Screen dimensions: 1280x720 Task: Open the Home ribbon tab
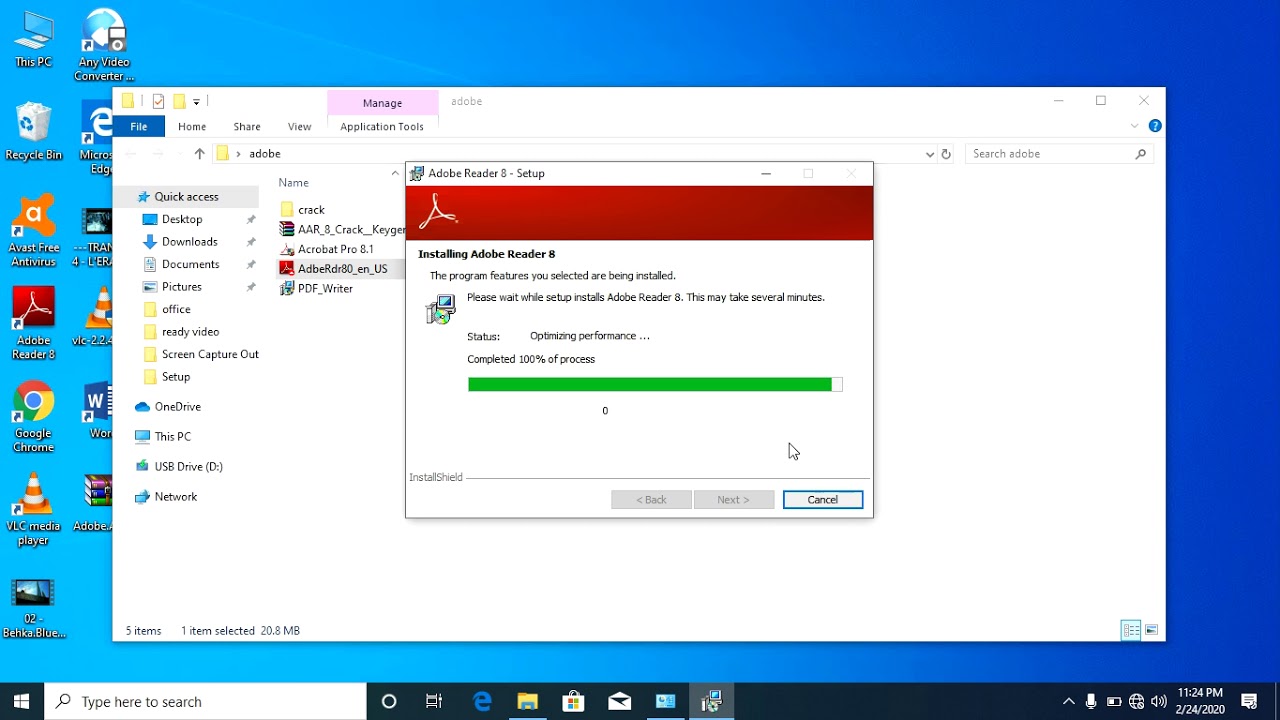click(x=192, y=127)
